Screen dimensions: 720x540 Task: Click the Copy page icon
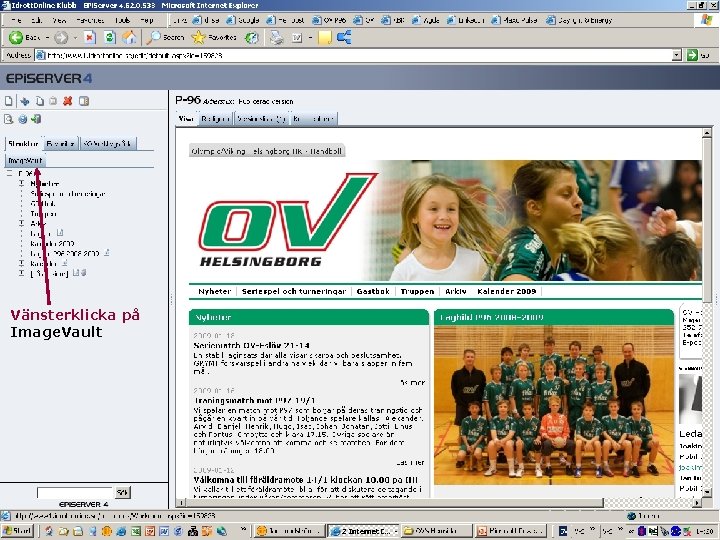pyautogui.click(x=40, y=101)
